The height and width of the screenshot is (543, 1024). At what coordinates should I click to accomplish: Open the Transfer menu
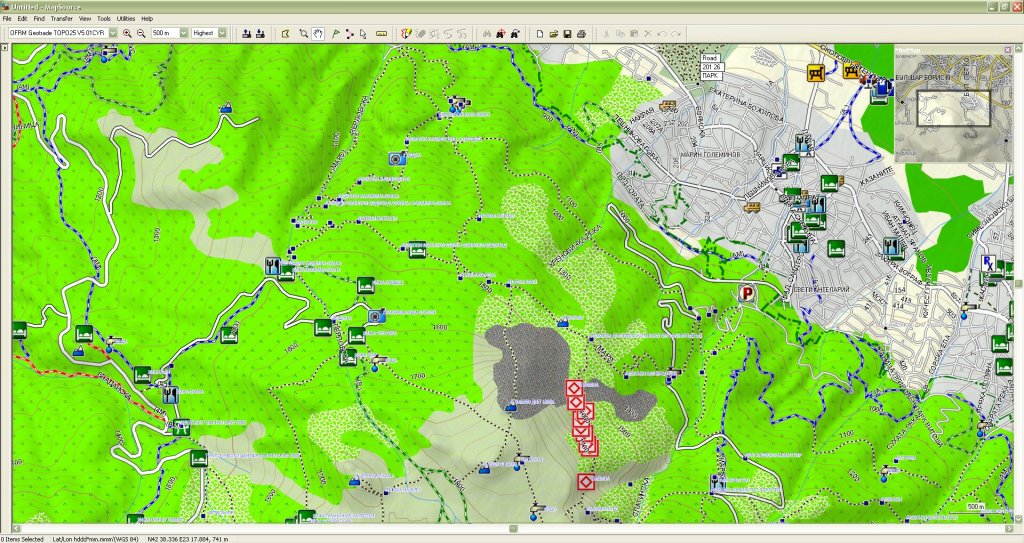[x=61, y=18]
